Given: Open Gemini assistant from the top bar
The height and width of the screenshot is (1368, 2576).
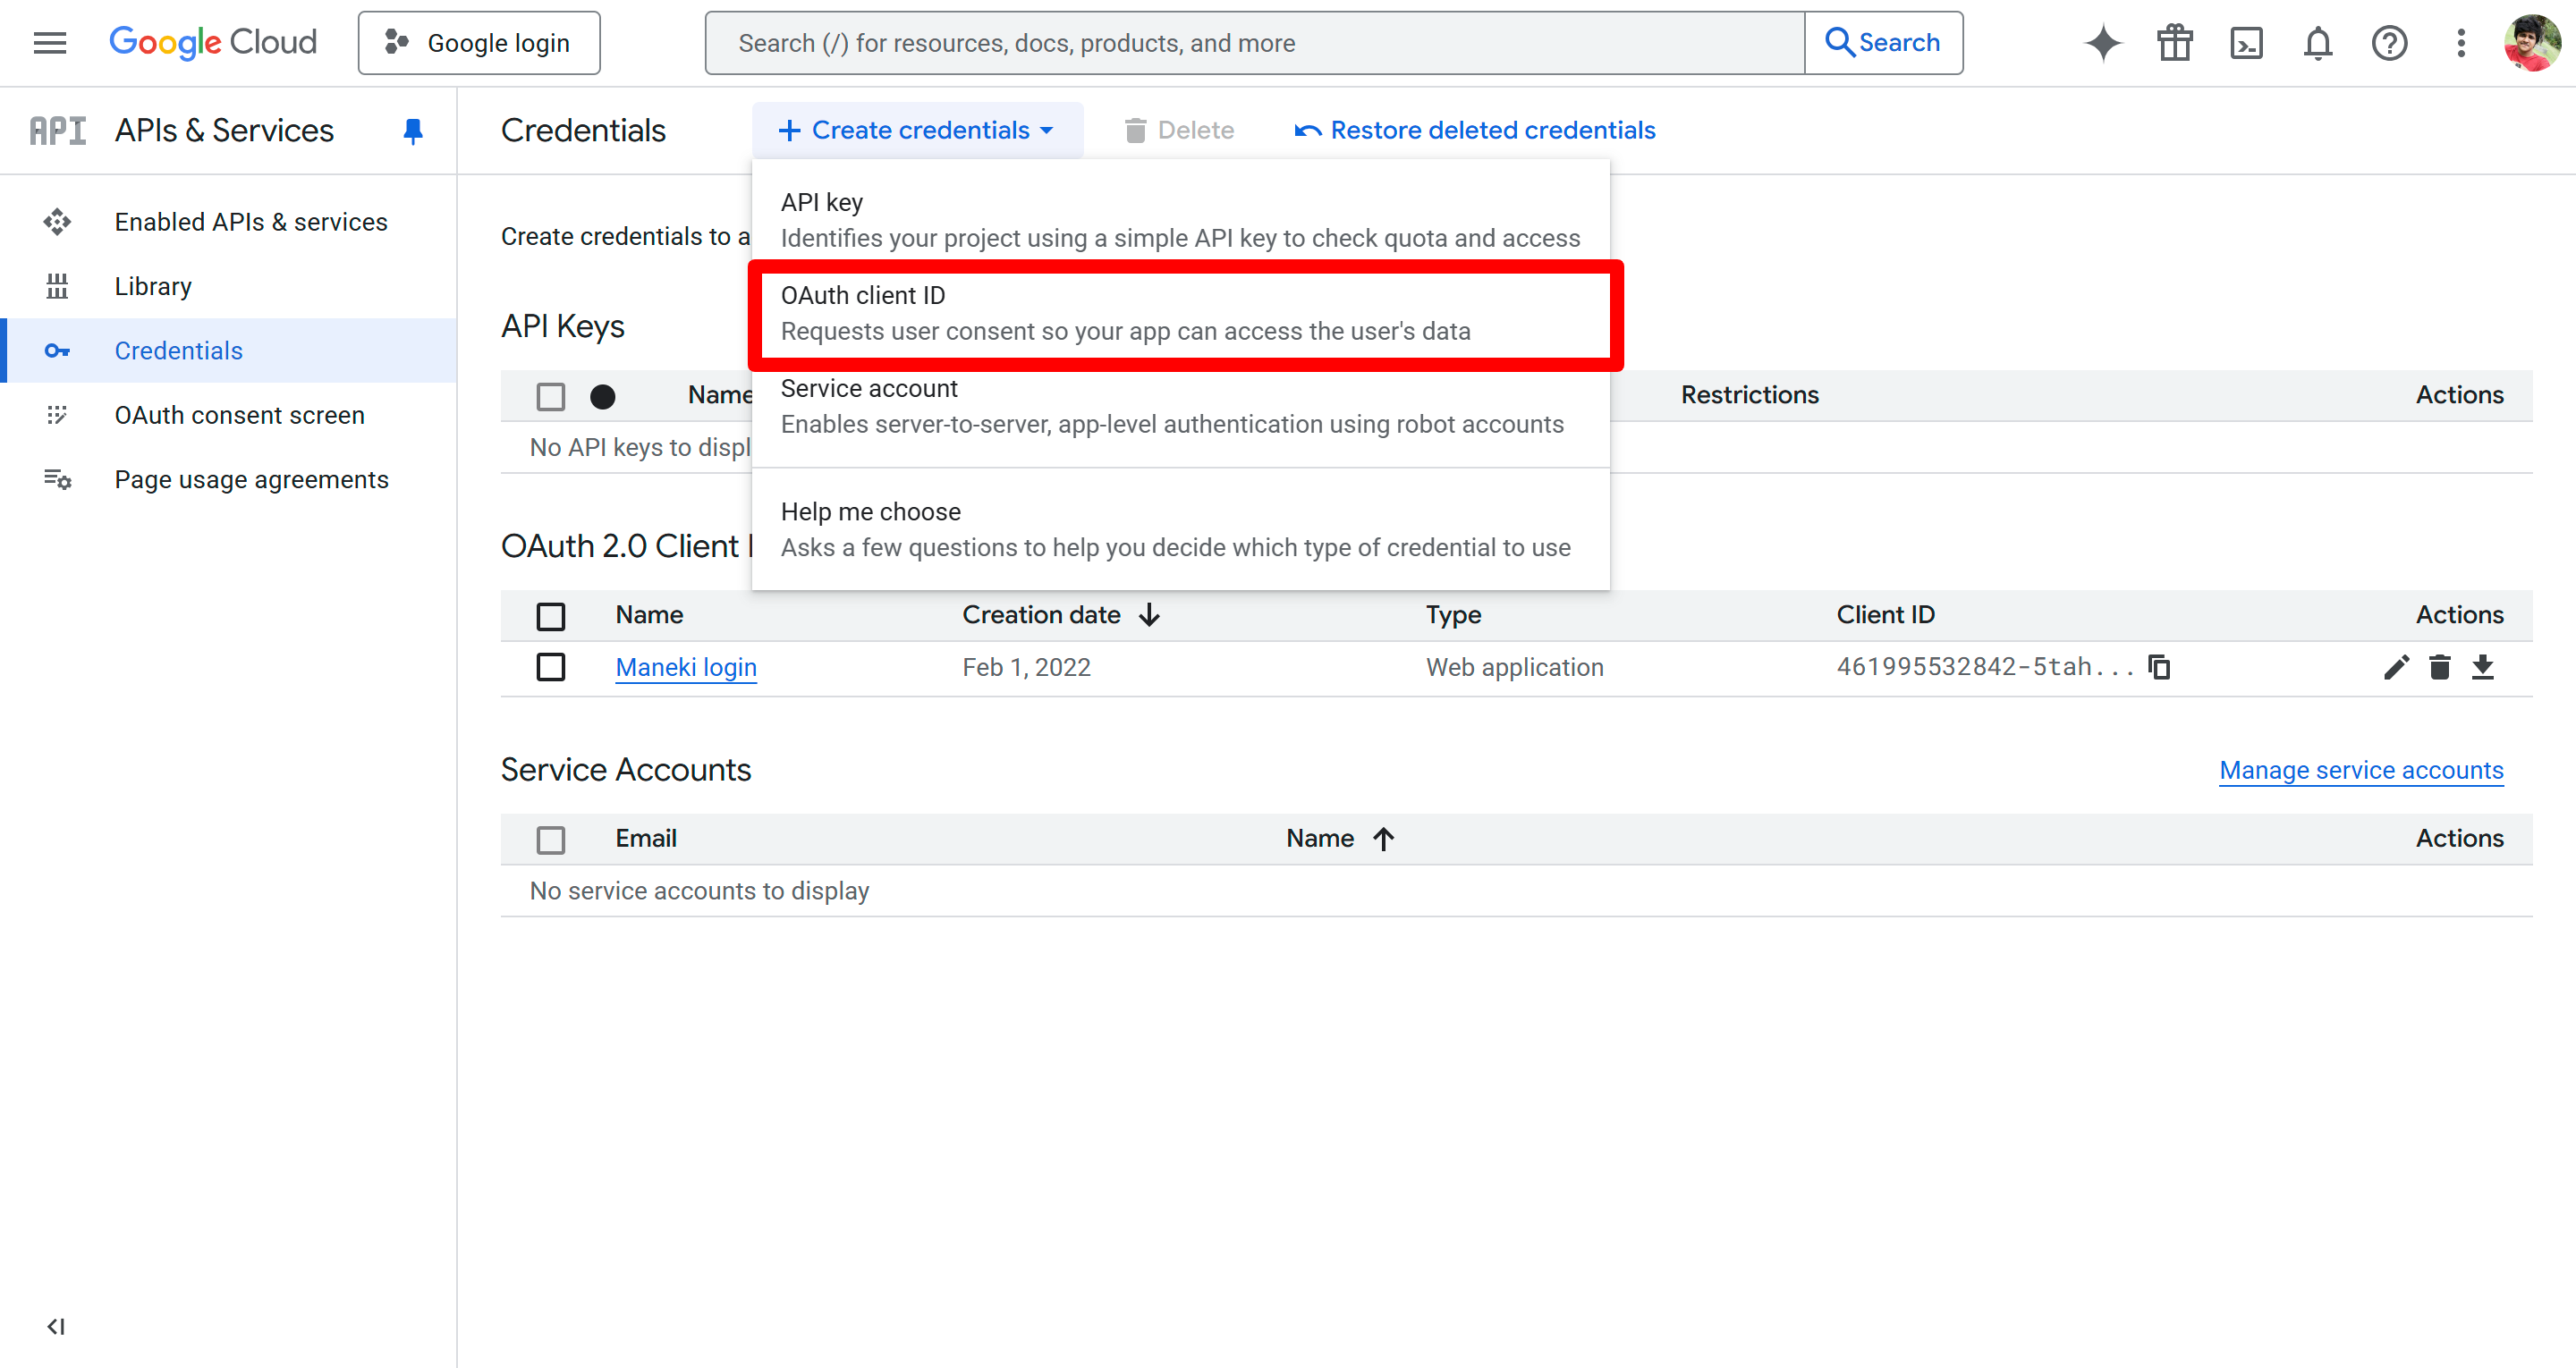Looking at the screenshot, I should pos(2102,42).
